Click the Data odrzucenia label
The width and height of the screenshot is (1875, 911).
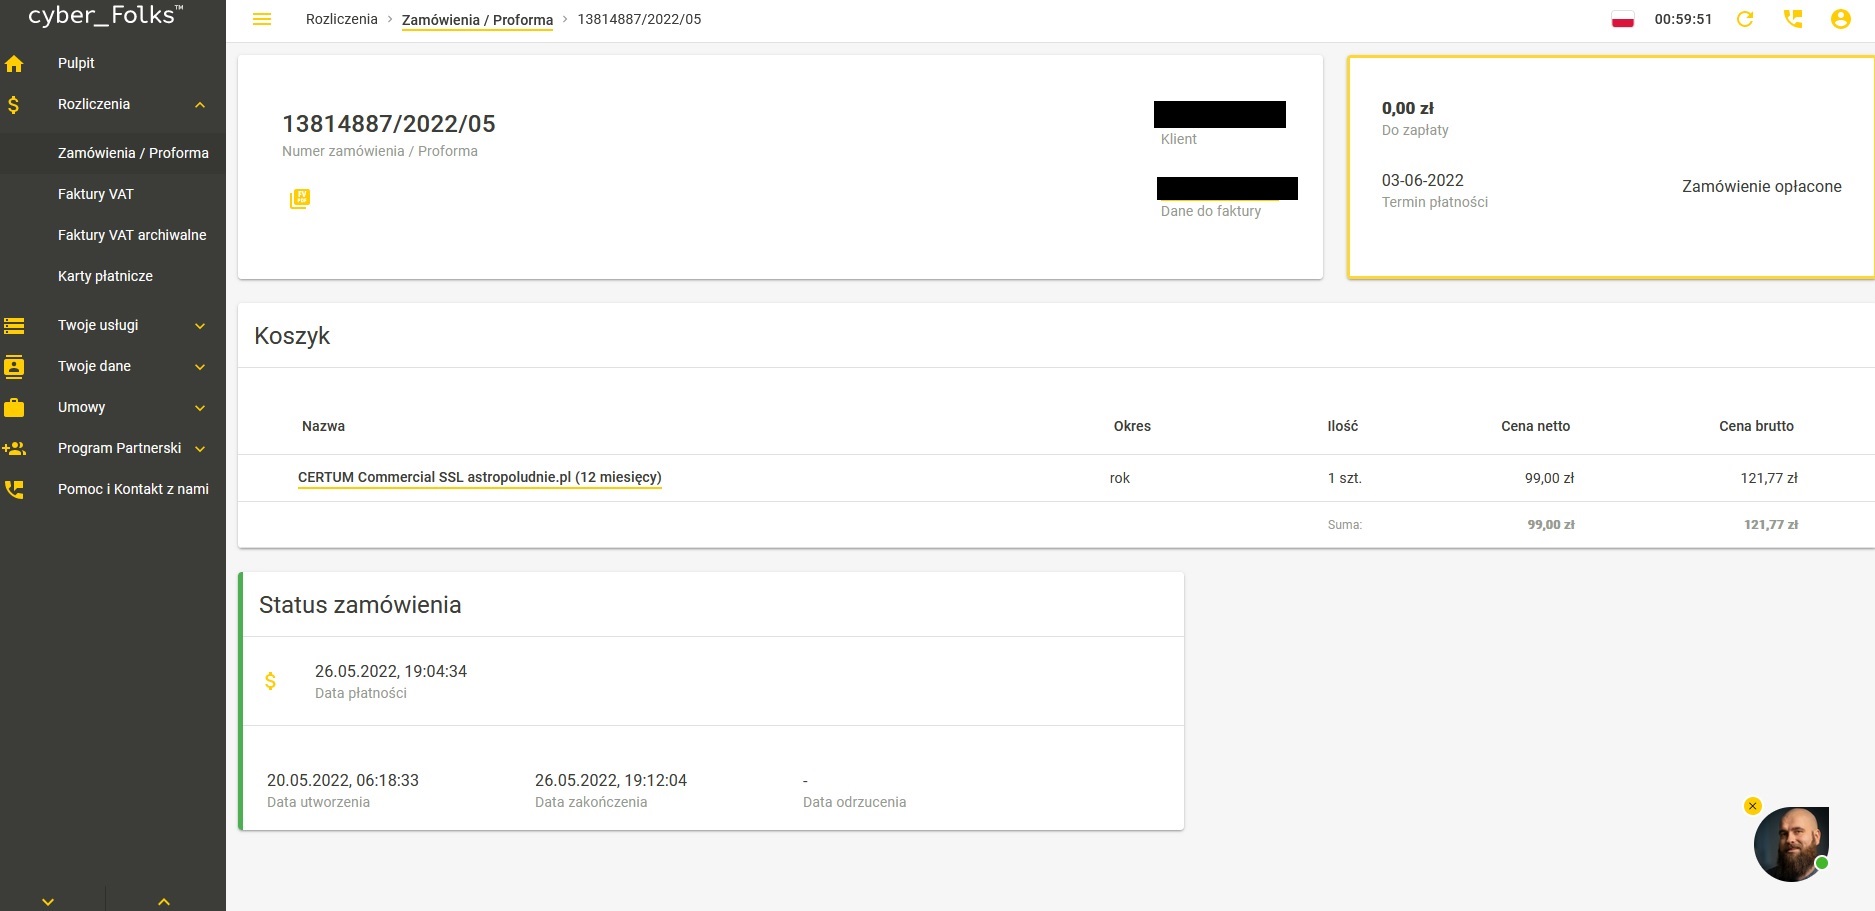pyautogui.click(x=854, y=802)
